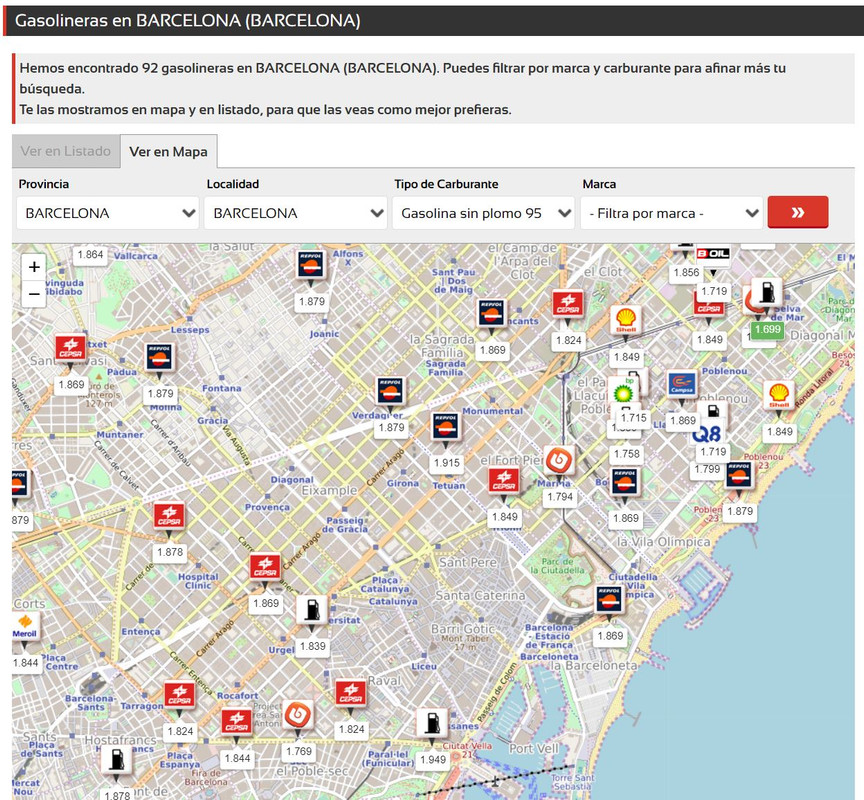Viewport: 864px width, 800px height.
Task: Click the Cepsa marker priced 1.824 near Tarragona
Action: point(179,695)
